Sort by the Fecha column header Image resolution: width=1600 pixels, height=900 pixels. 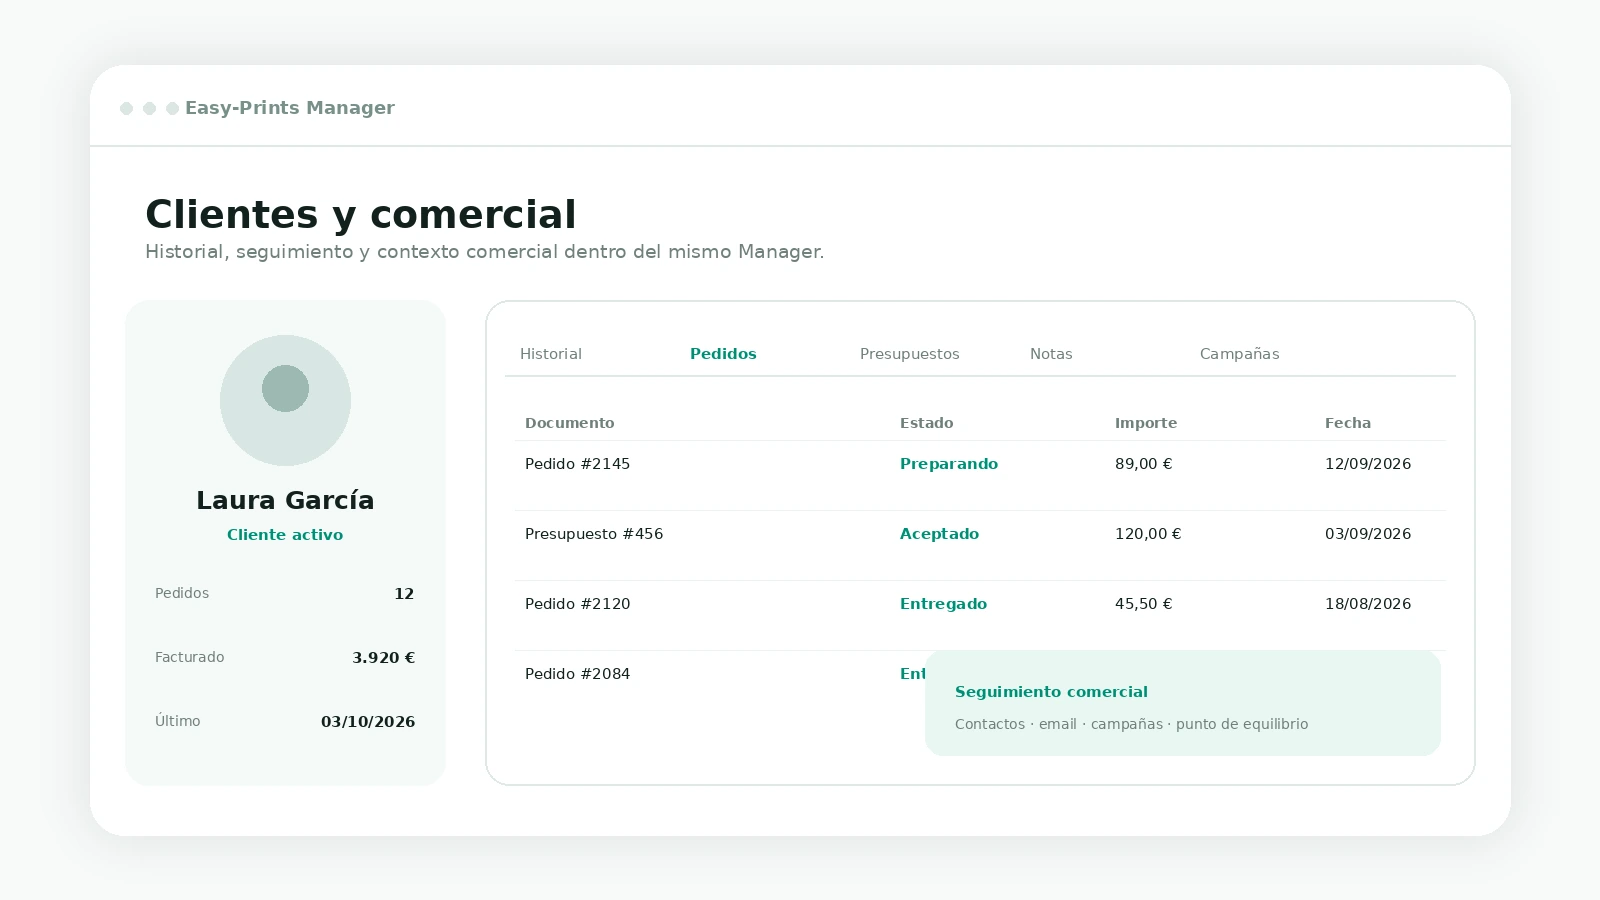click(1348, 423)
